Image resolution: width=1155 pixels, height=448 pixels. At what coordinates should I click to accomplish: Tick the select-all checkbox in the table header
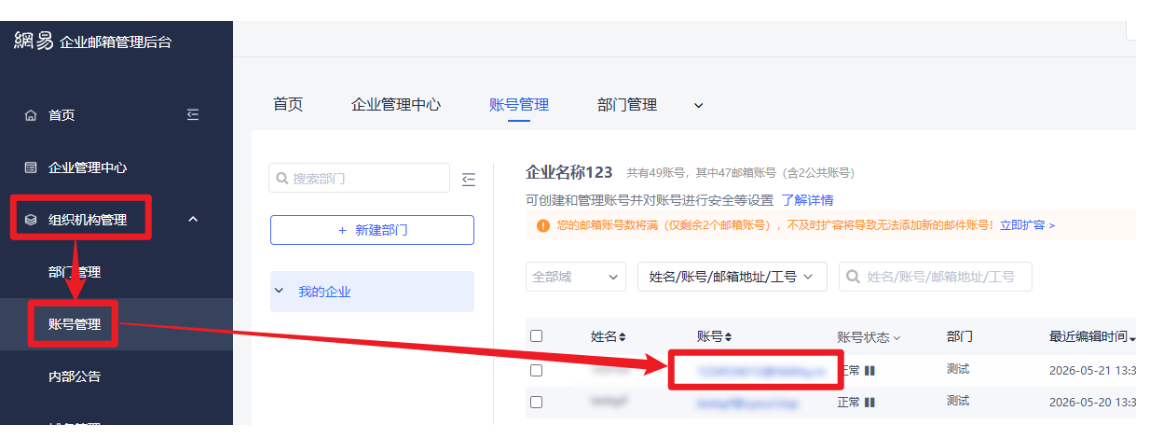(x=536, y=336)
